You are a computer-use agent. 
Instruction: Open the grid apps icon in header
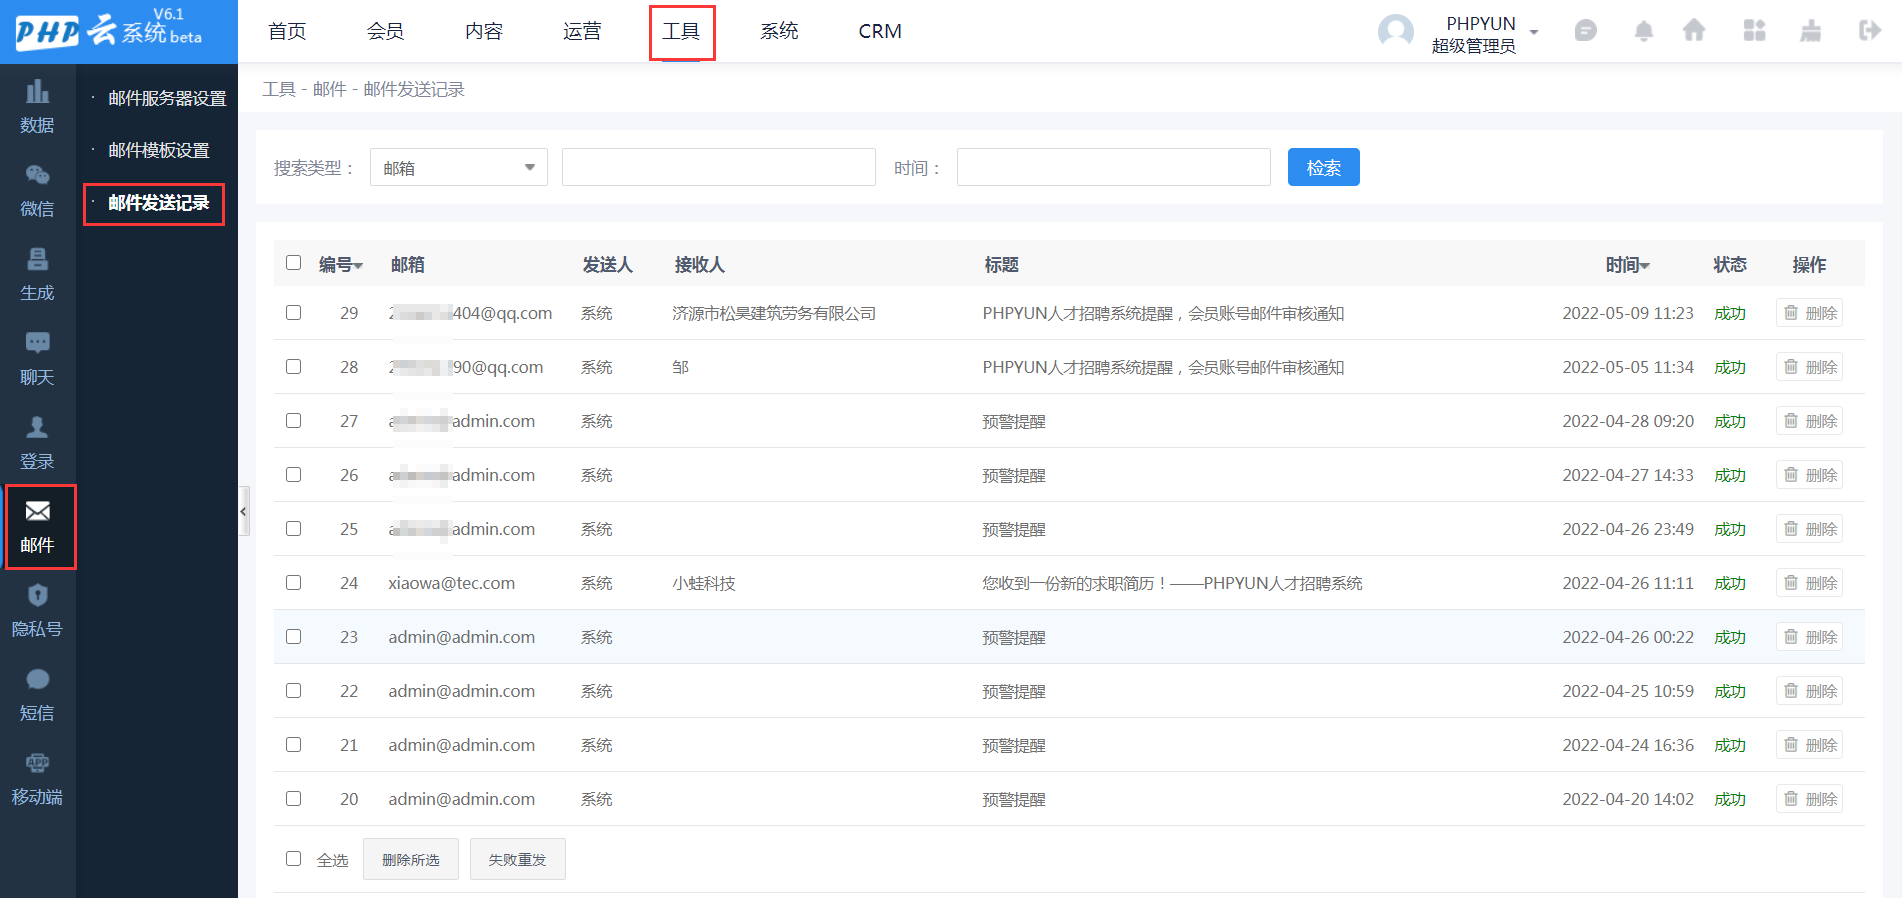[1754, 31]
